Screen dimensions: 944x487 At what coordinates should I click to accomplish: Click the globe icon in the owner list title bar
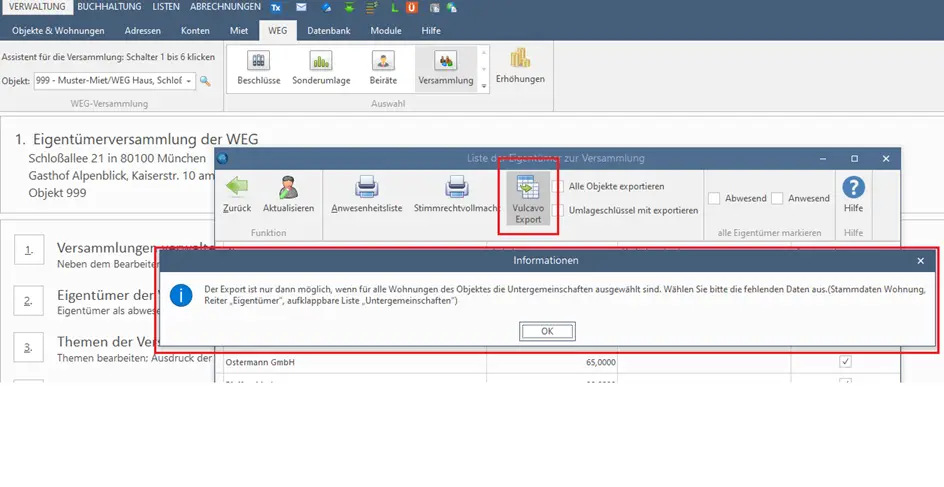(x=223, y=158)
